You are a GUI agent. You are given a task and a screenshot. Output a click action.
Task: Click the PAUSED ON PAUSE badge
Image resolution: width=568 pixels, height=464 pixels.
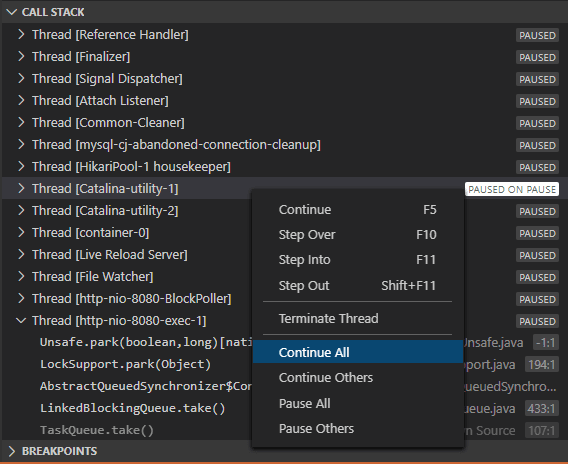tap(512, 189)
